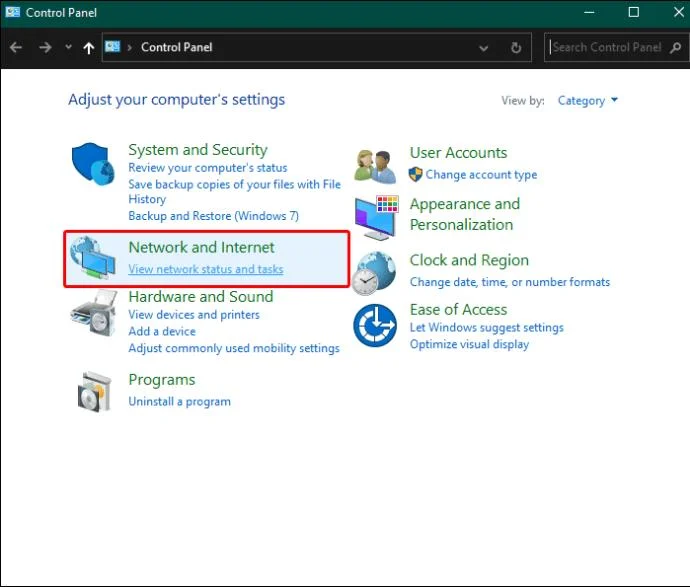Minimize the Control Panel window
The image size is (690, 587).
pos(589,12)
